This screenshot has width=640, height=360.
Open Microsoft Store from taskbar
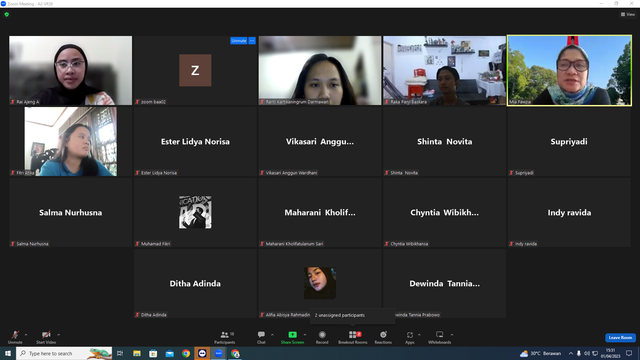pos(153,353)
